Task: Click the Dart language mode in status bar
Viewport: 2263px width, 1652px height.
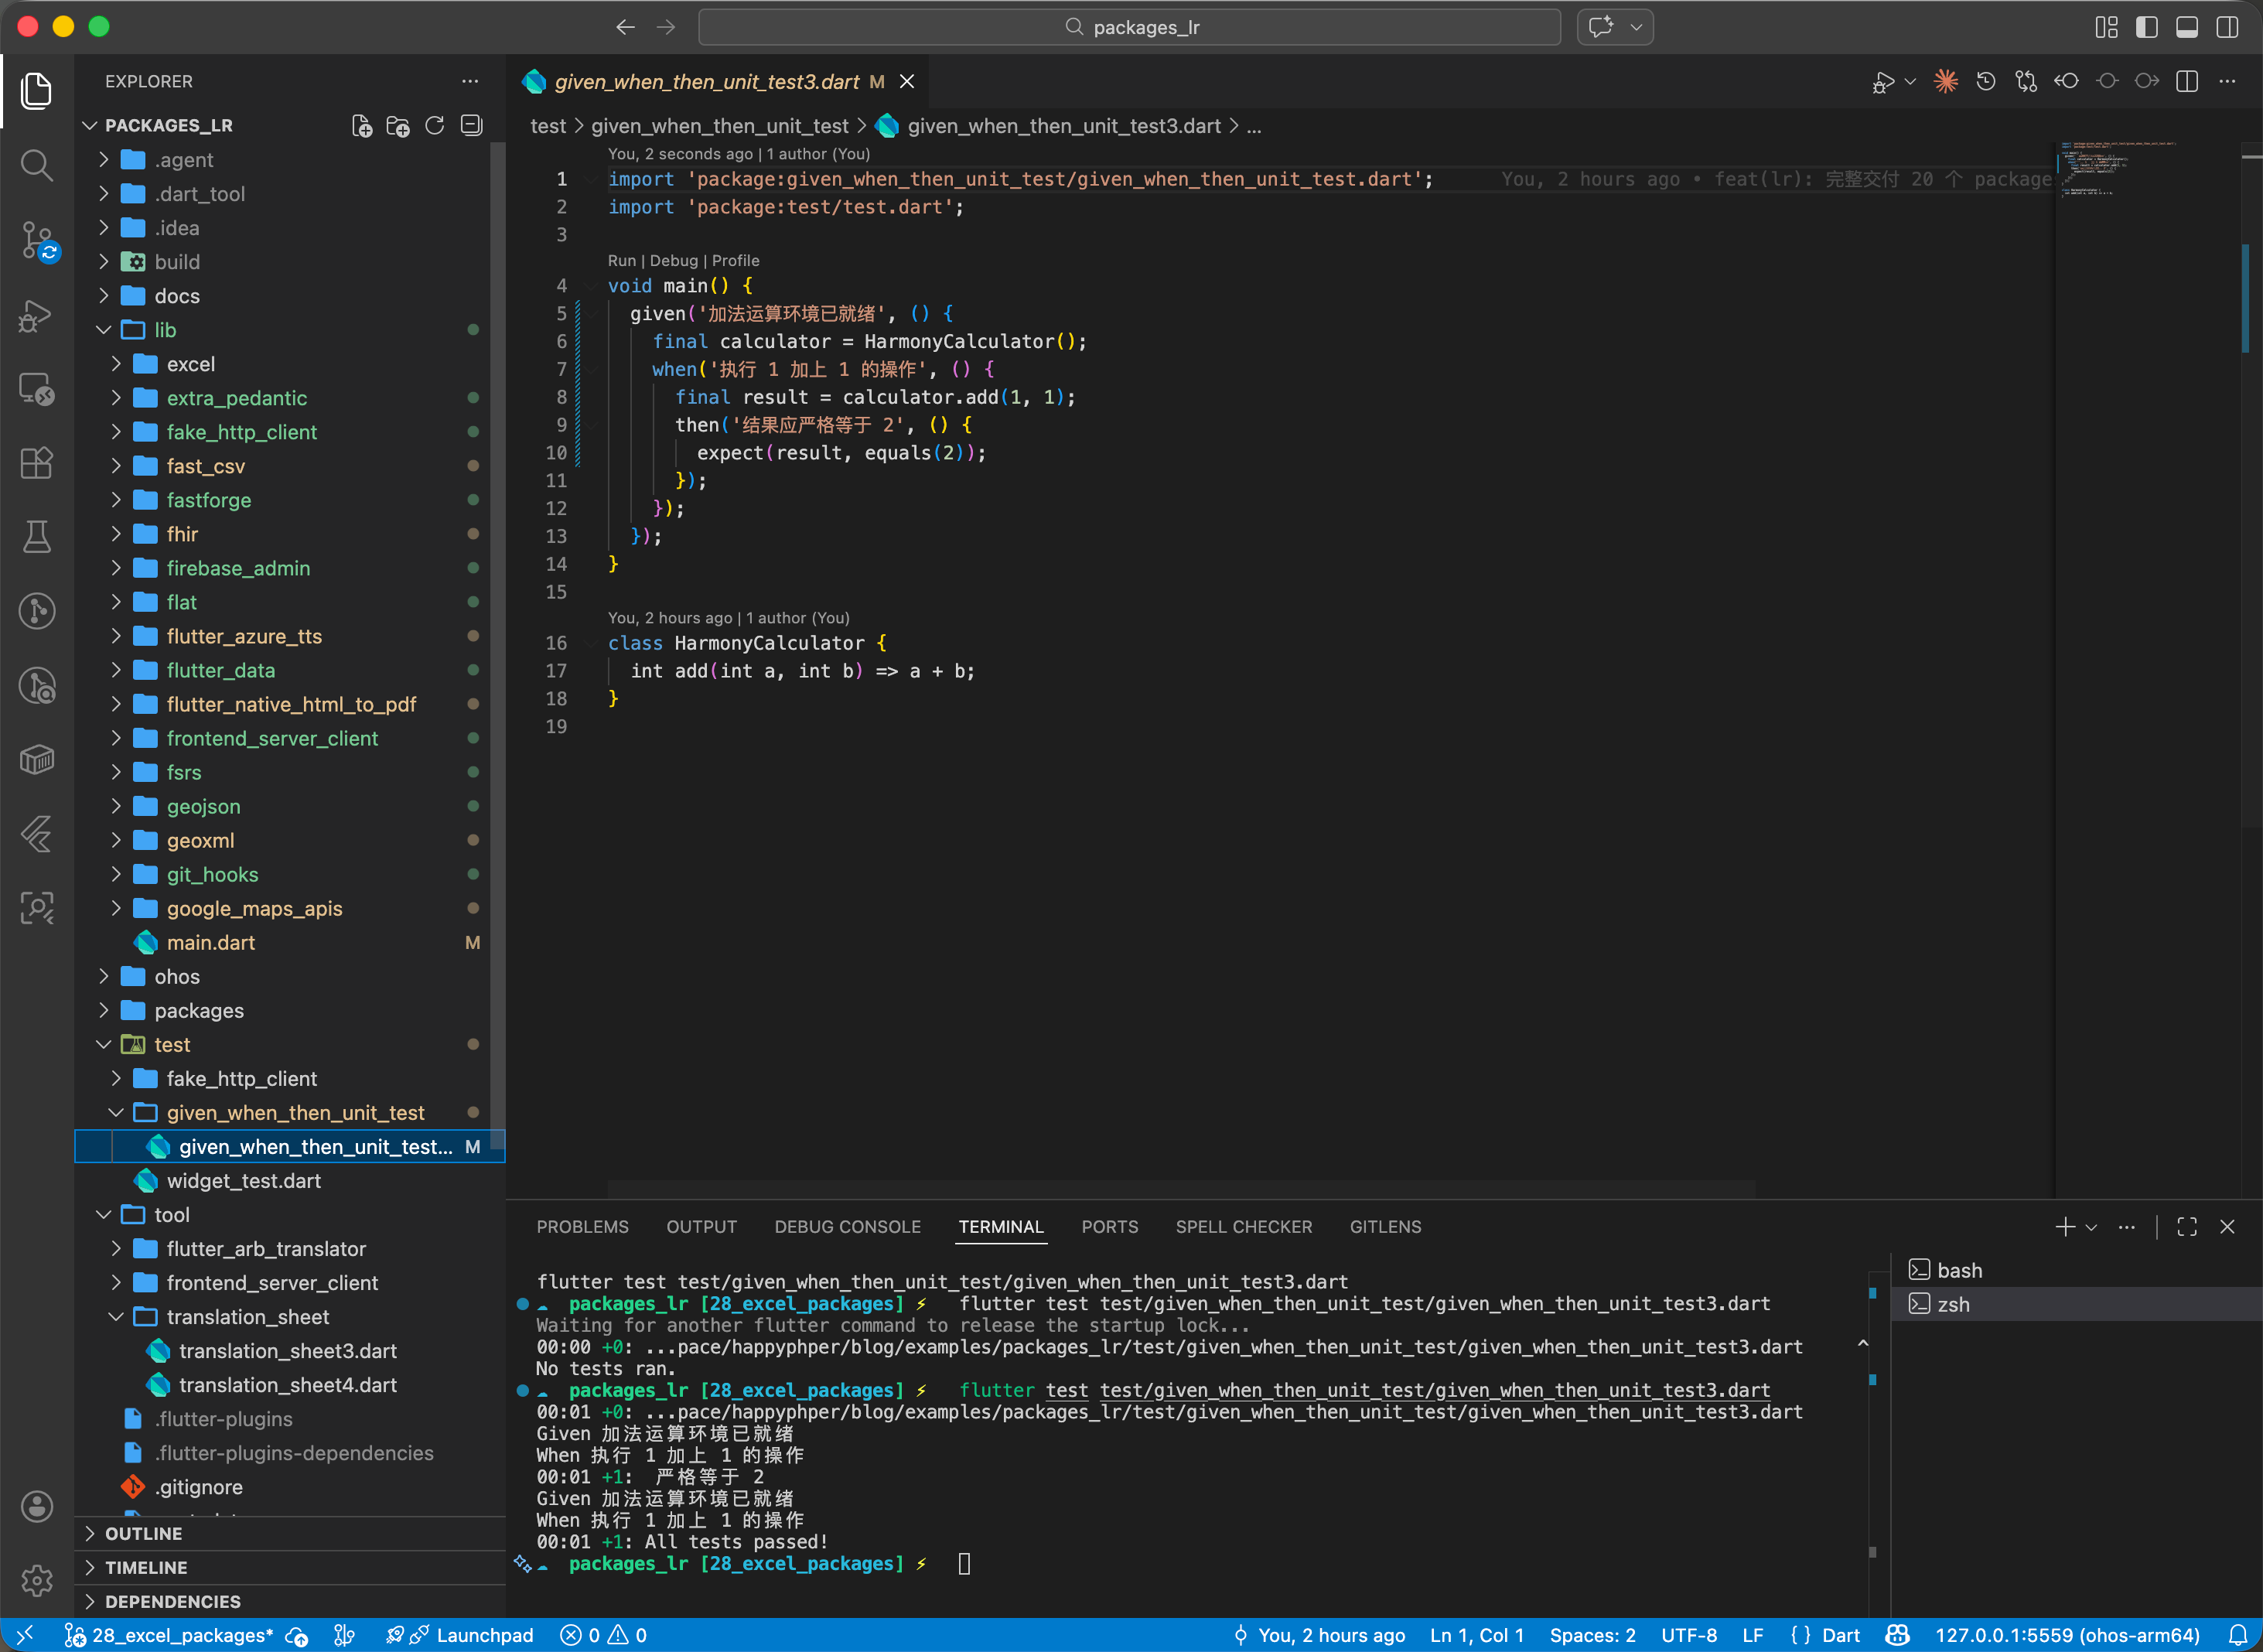Action: 1840,1635
